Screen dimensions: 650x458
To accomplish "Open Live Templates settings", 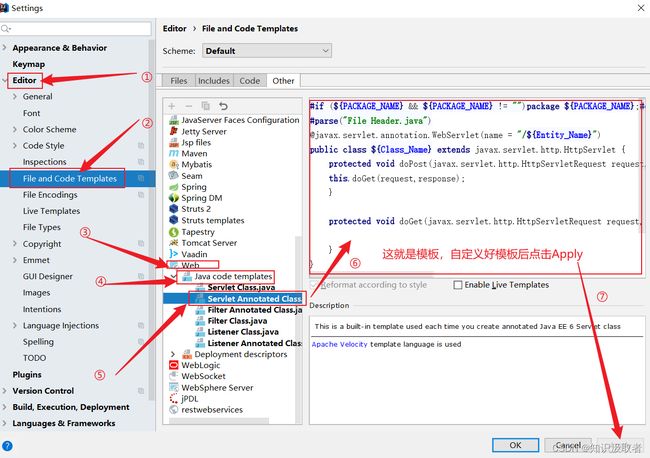I will (x=51, y=211).
